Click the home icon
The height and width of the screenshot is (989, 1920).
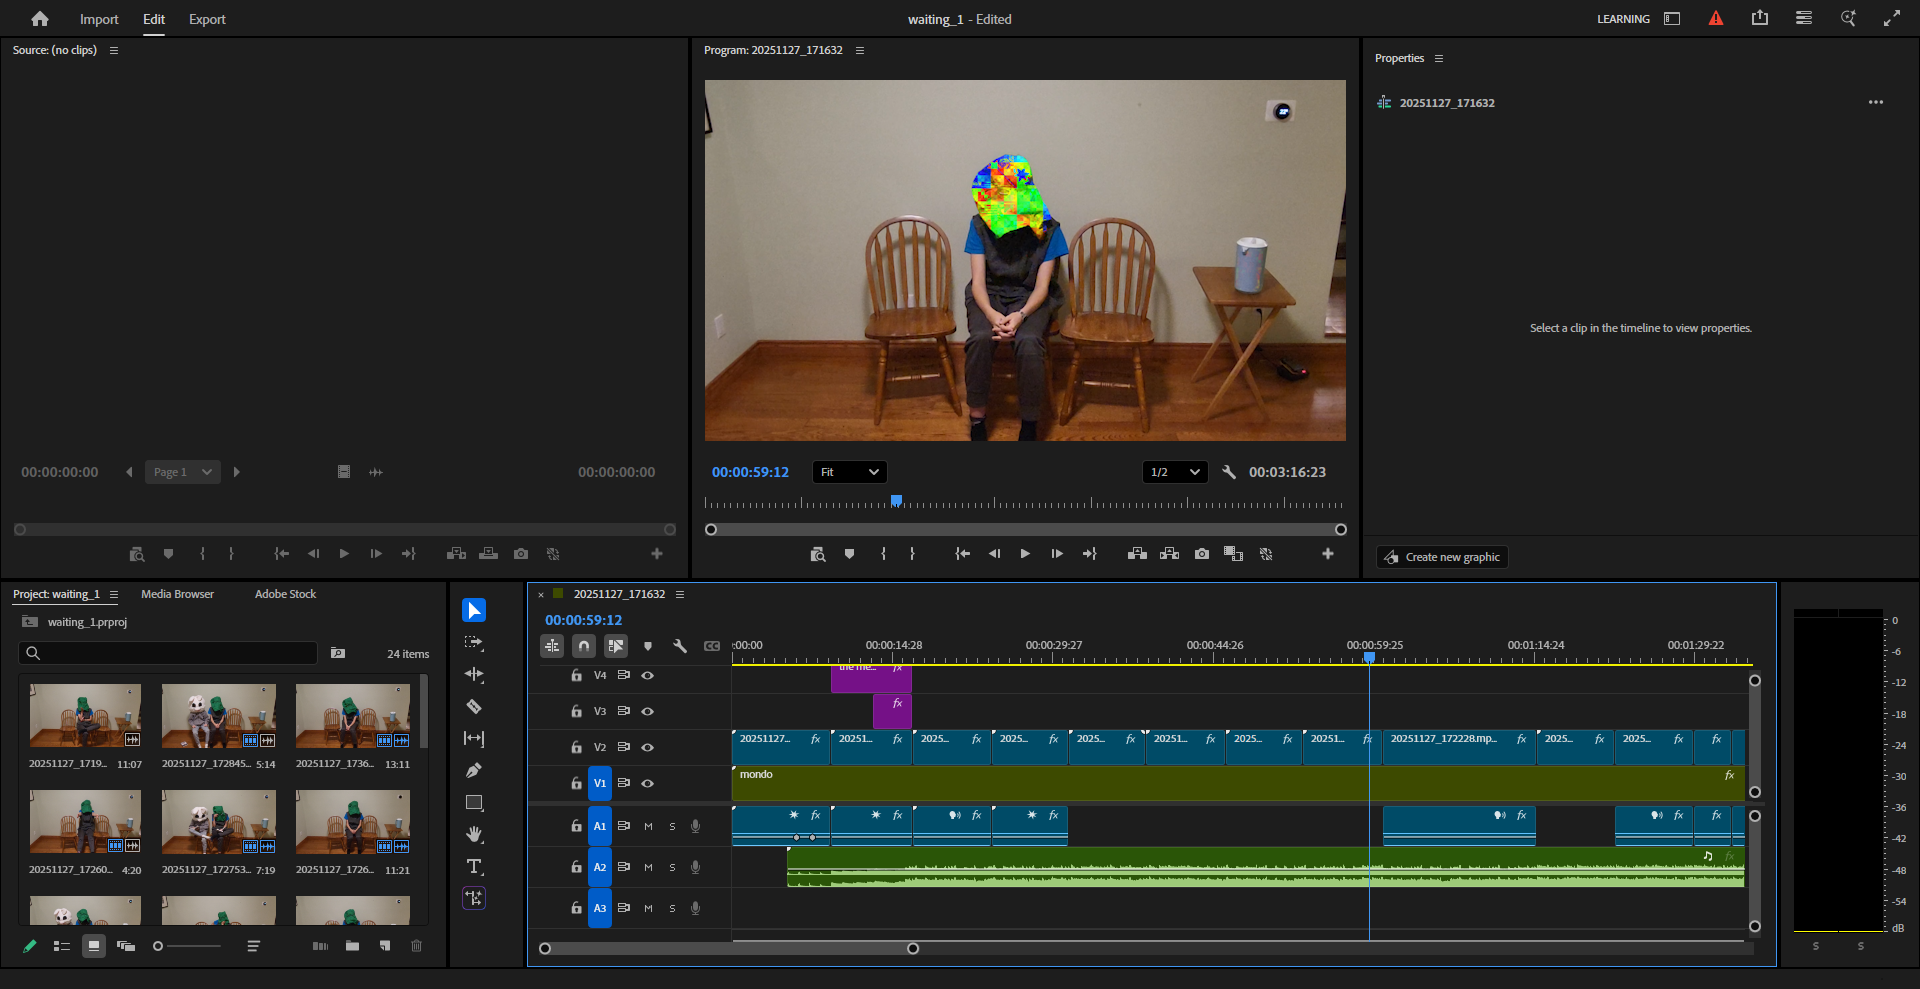pos(40,19)
